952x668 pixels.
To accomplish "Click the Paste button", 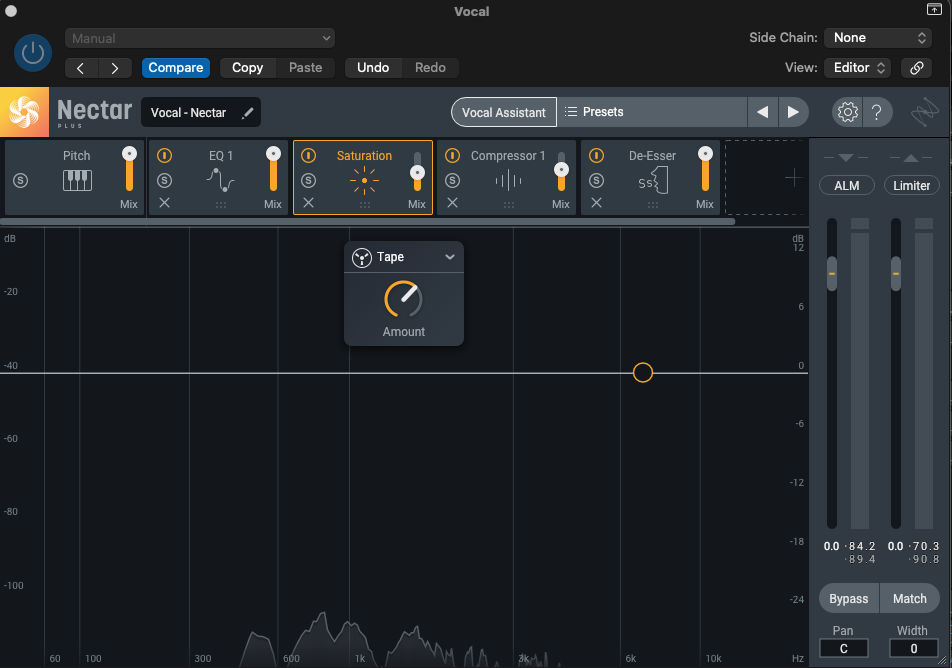I will coord(305,67).
